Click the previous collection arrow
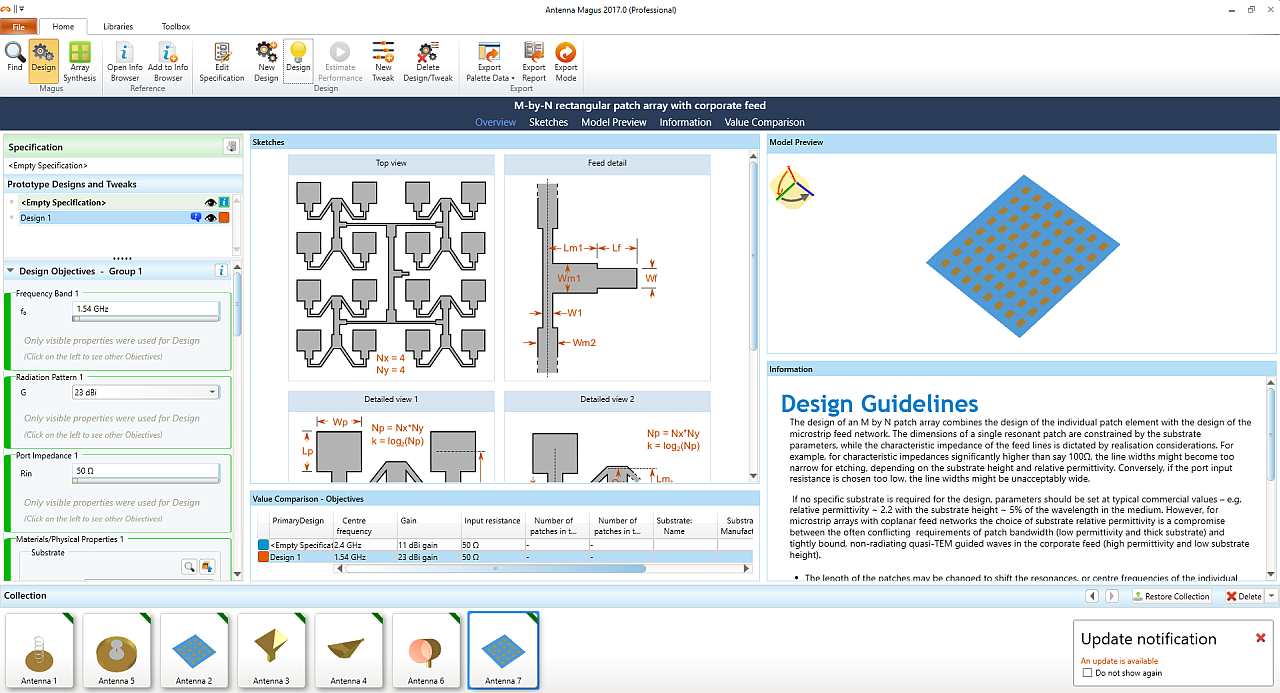This screenshot has height=693, width=1280. click(x=1092, y=596)
